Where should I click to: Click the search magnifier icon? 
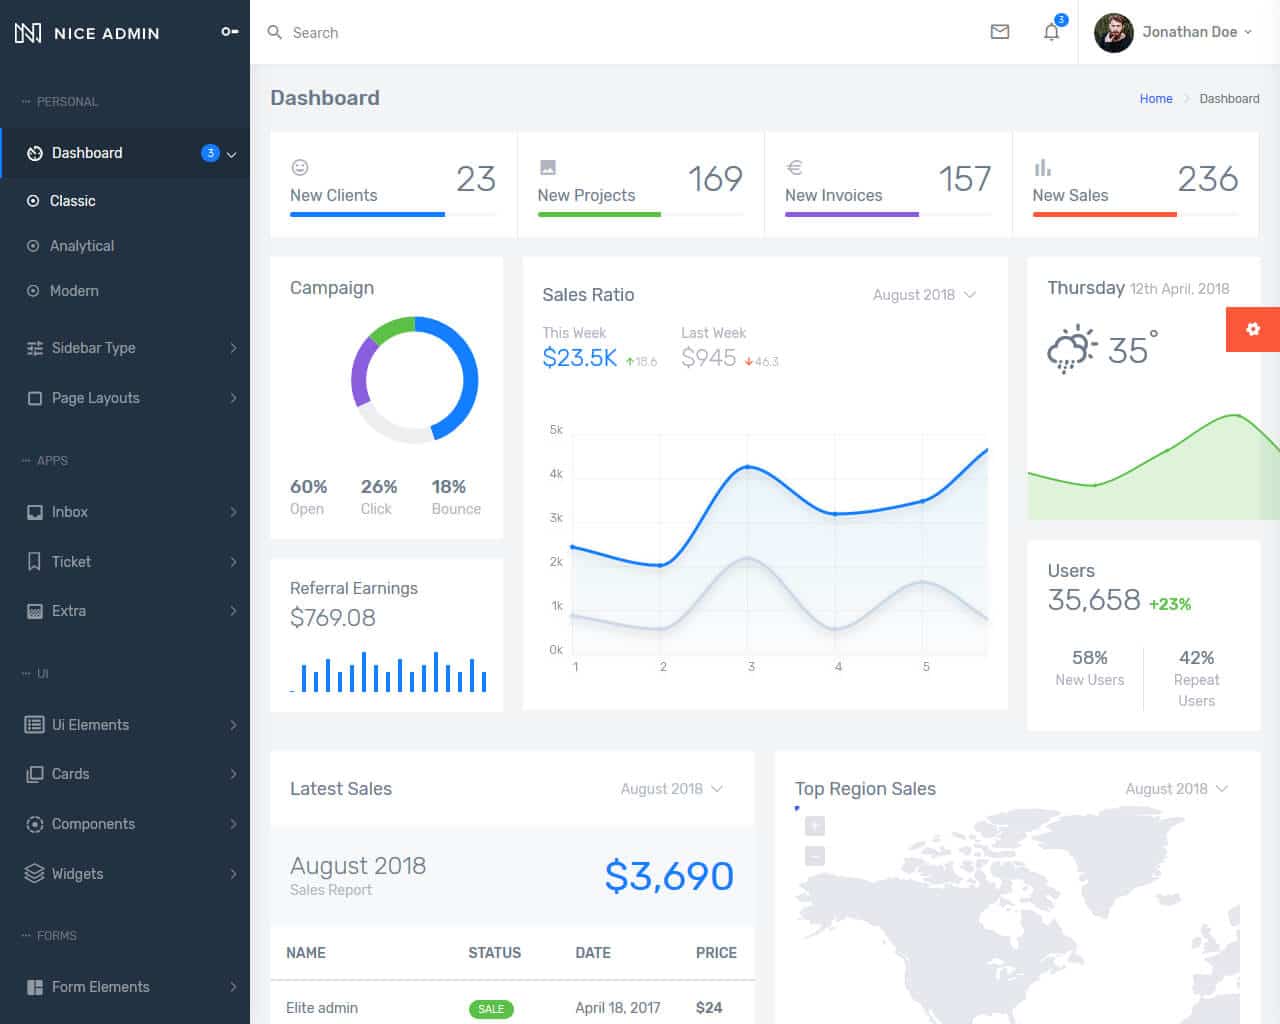tap(274, 32)
